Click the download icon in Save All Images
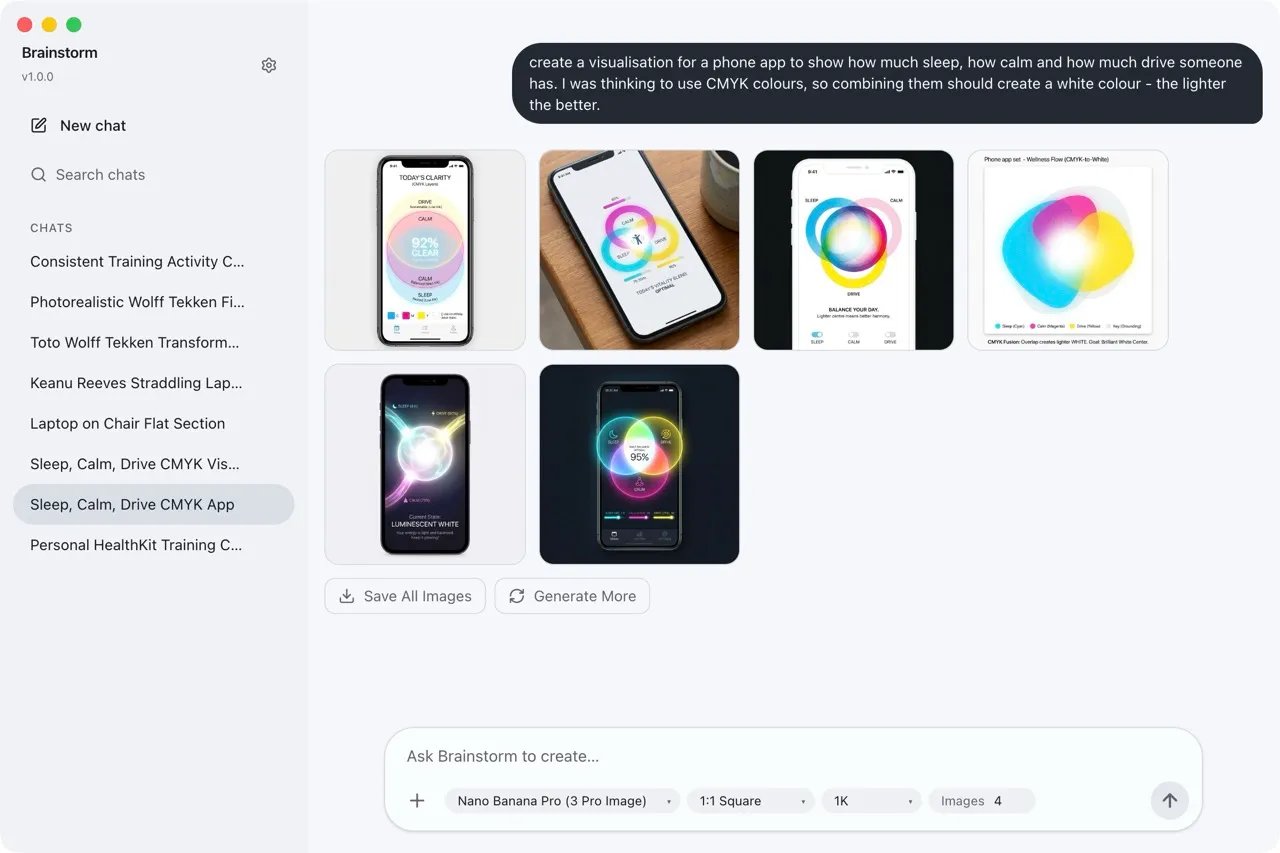1280x853 pixels. [x=347, y=596]
